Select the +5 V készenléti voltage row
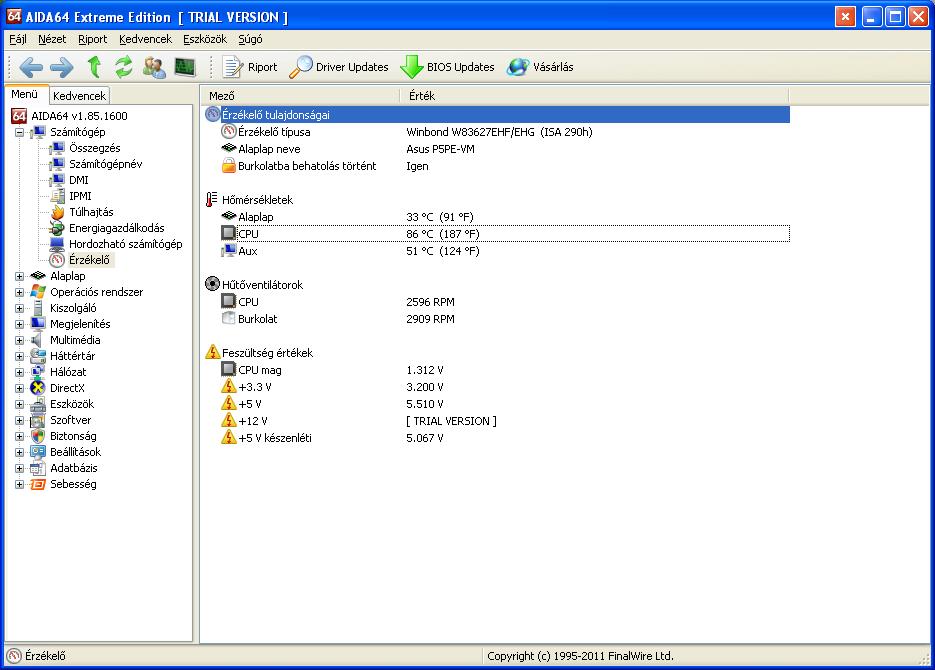 click(x=505, y=438)
